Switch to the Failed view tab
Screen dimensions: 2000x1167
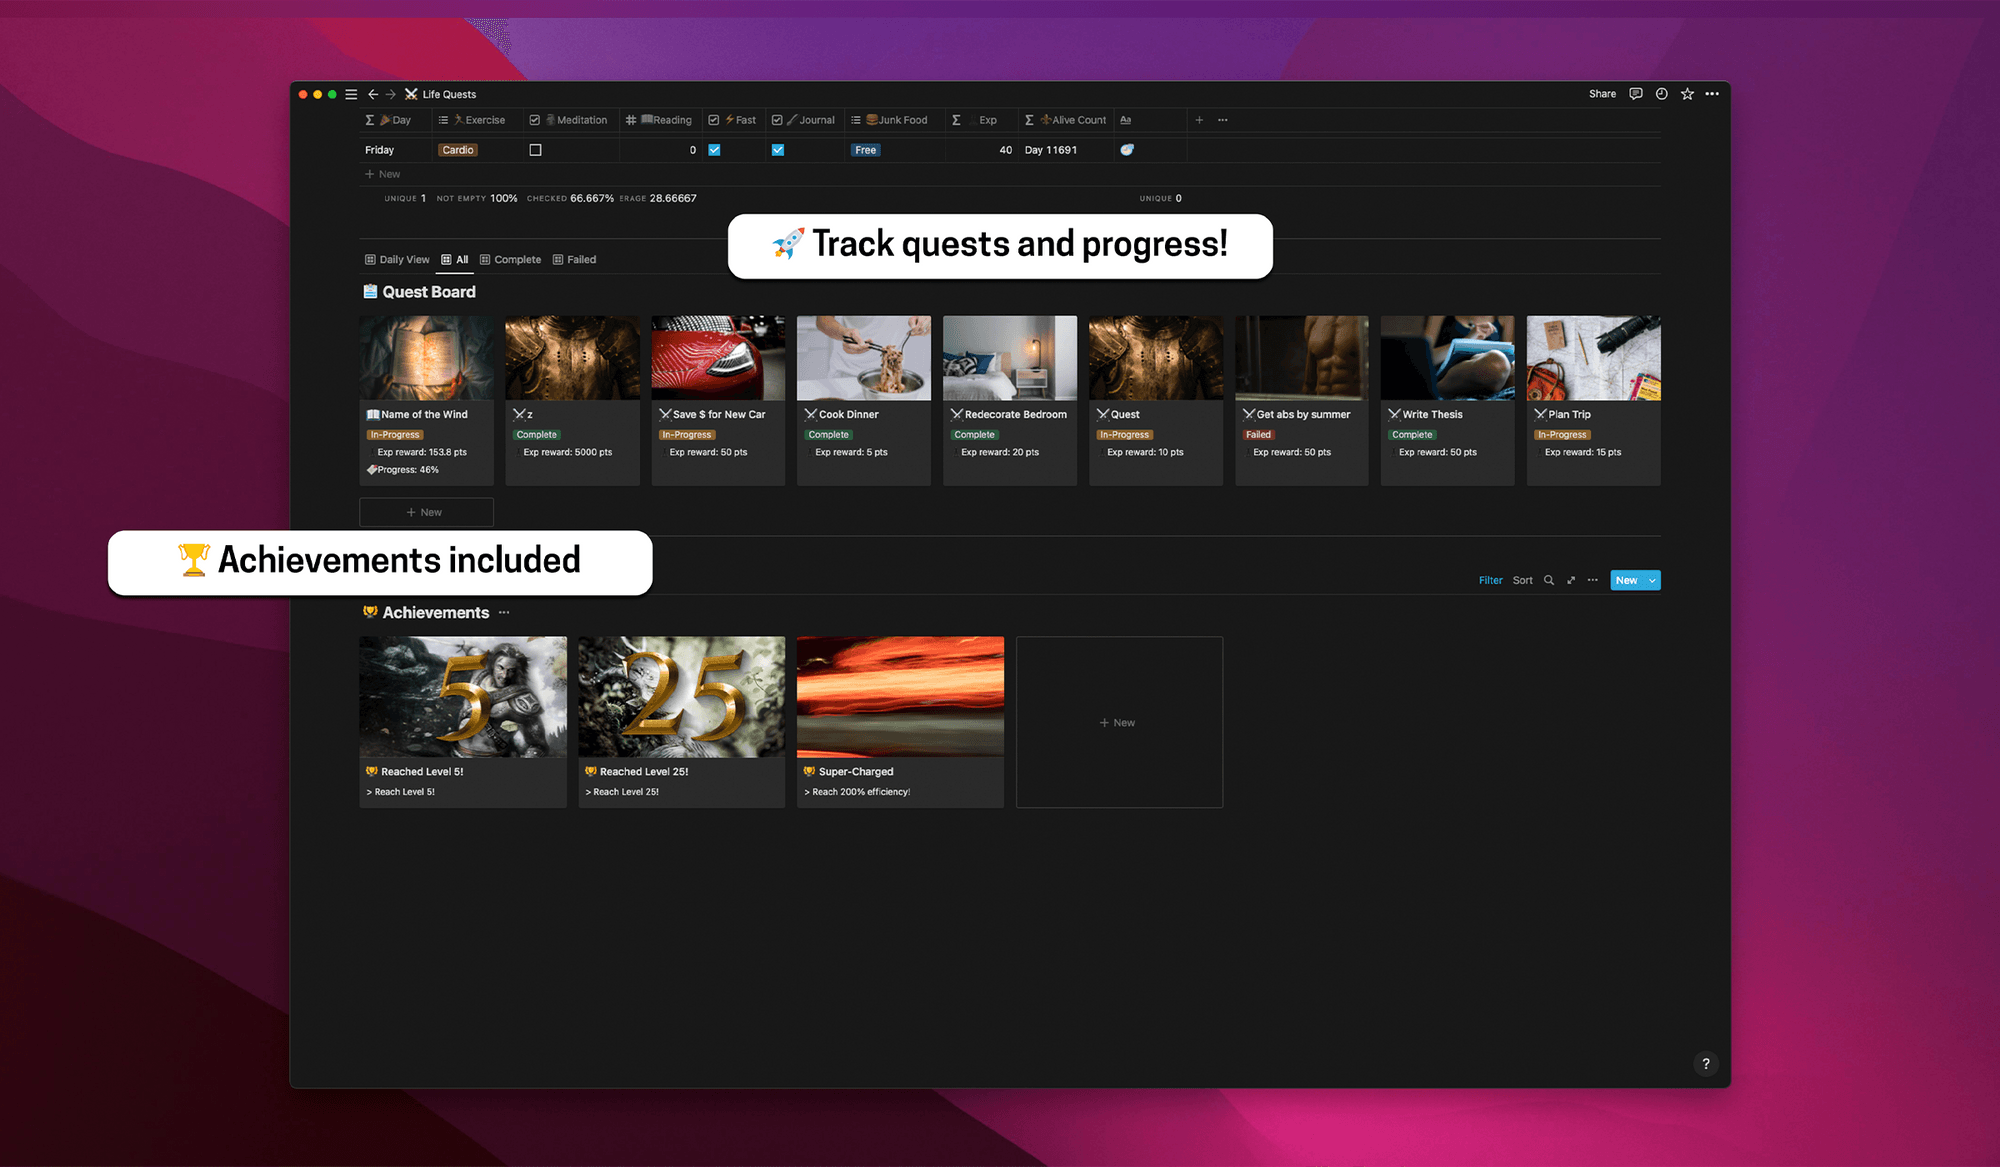(575, 259)
